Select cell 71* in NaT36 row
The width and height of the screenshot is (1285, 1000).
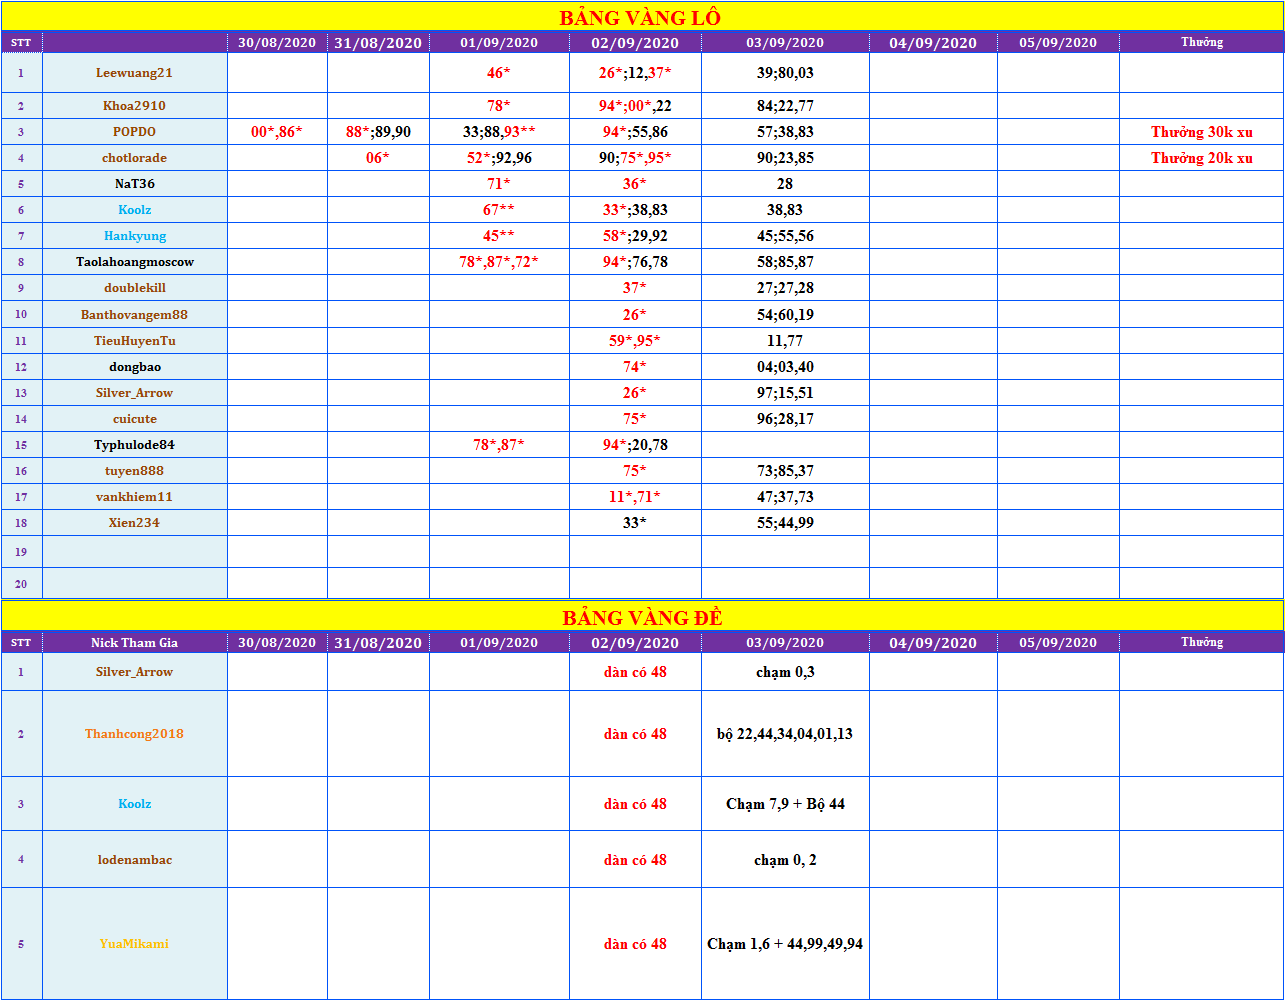(x=499, y=184)
